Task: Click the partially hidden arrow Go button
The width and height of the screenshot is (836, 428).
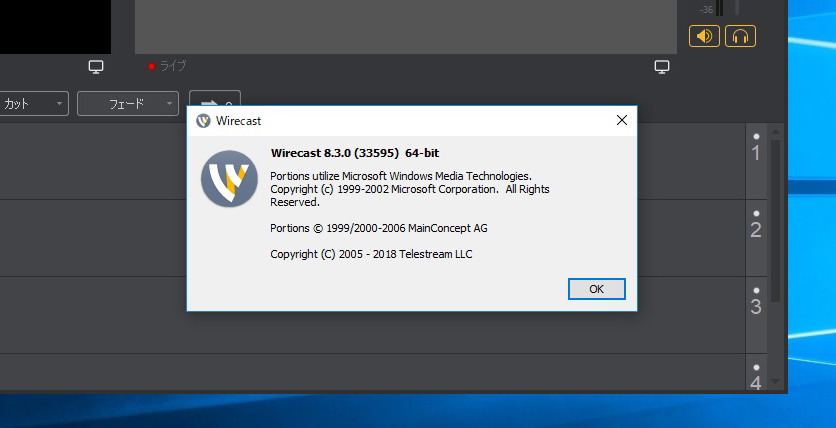Action: coord(215,99)
